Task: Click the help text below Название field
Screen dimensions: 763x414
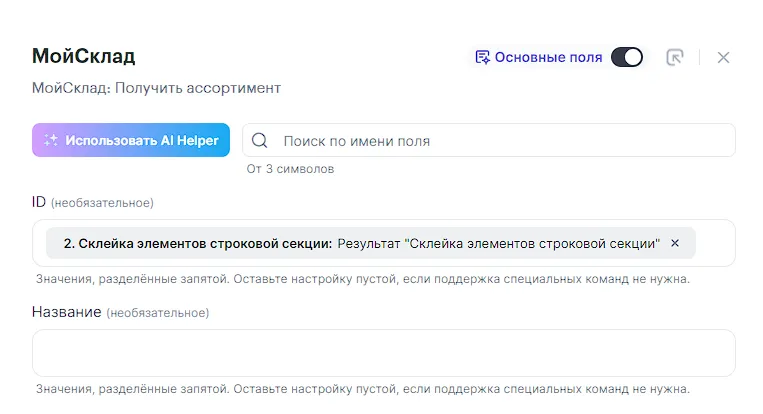Action: 362,389
